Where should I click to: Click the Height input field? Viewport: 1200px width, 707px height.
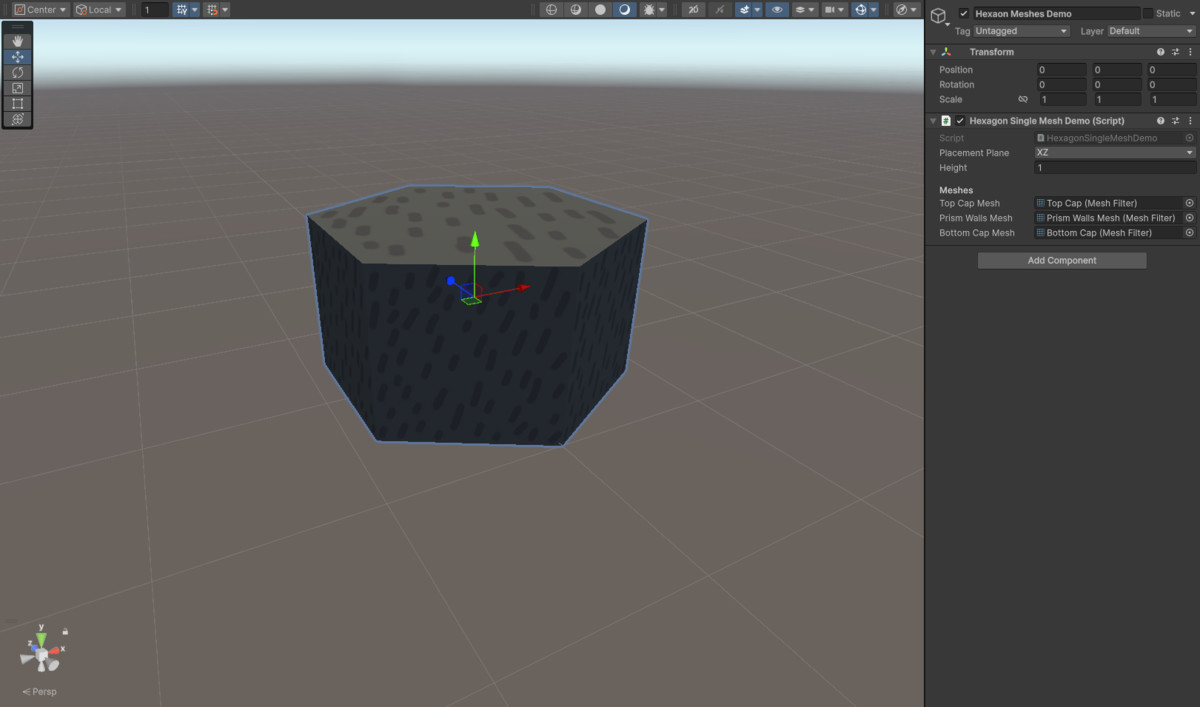(x=1113, y=167)
